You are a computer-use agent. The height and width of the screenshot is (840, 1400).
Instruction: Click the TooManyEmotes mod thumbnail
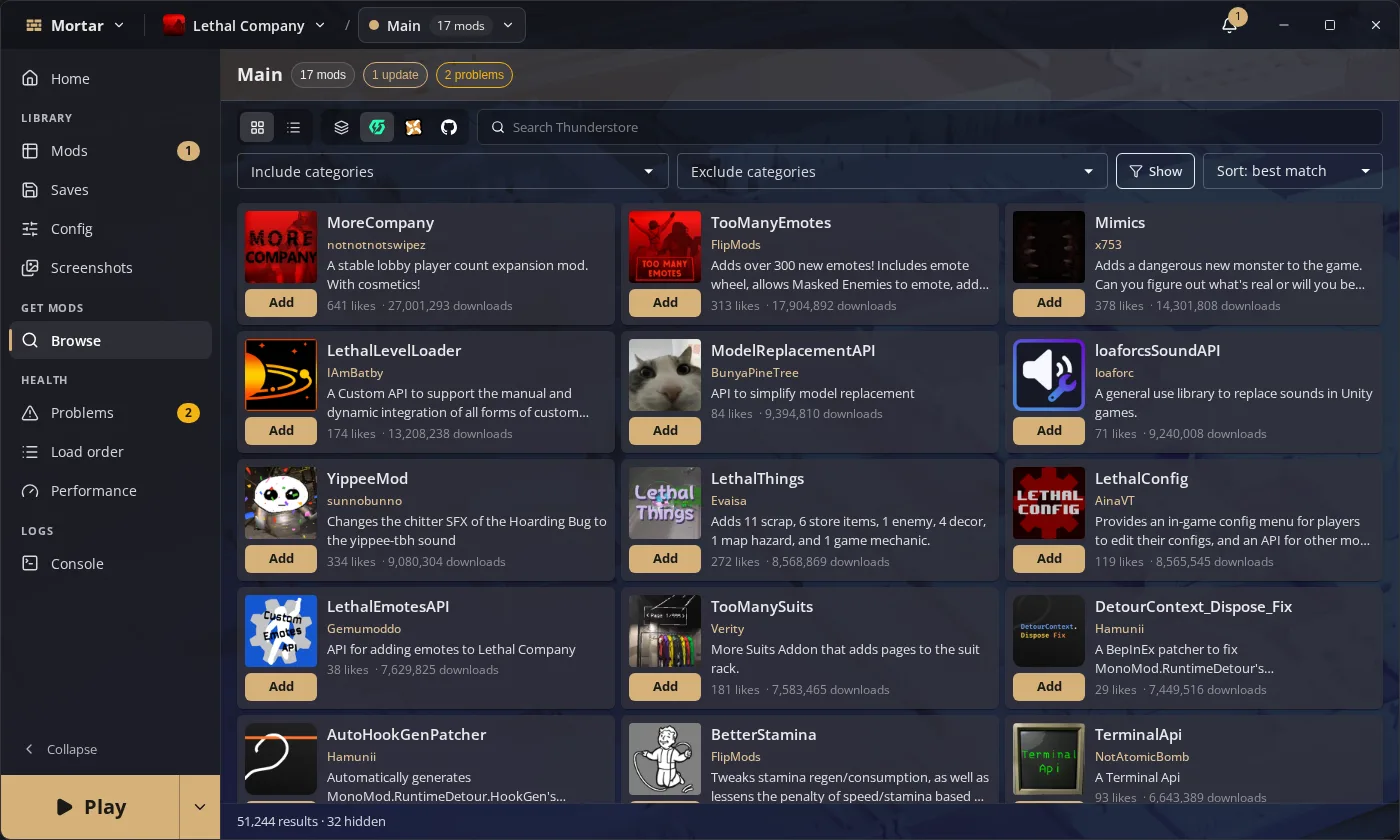point(665,247)
